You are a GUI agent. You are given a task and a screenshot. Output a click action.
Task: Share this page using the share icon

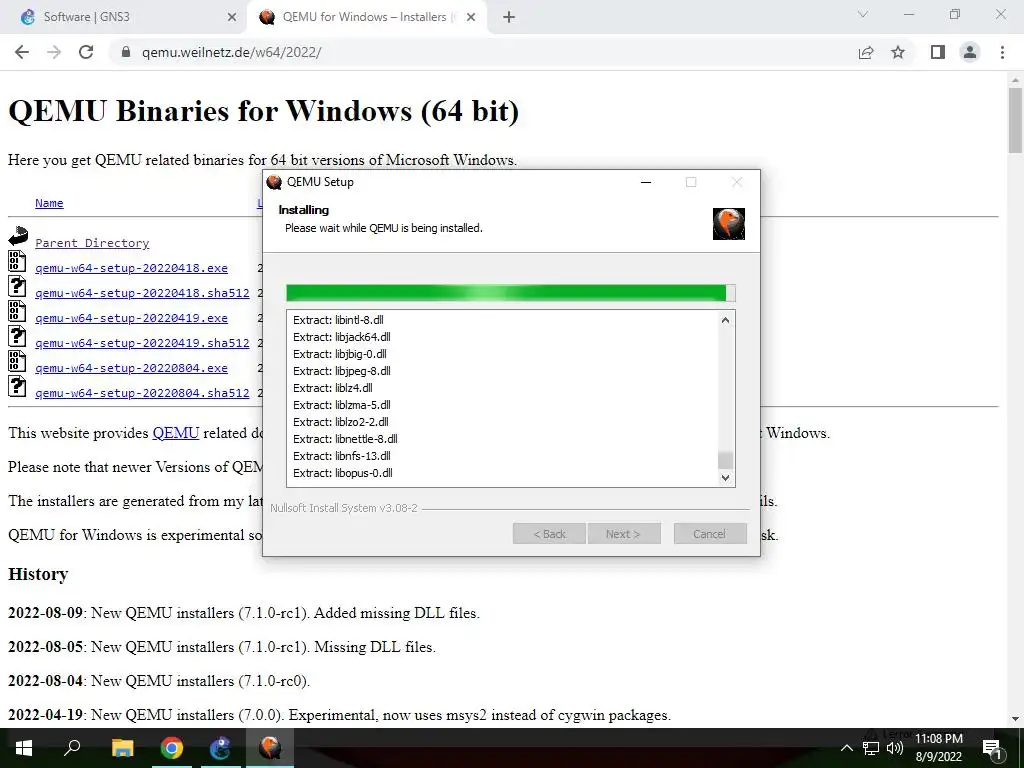(866, 52)
